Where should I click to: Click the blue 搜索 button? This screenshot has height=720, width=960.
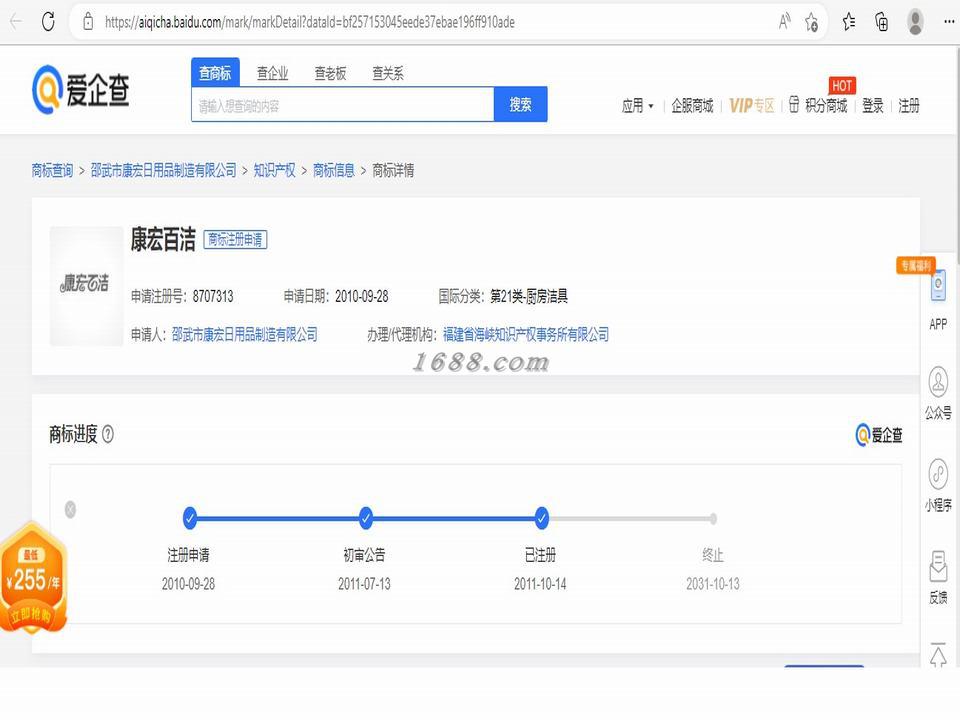[520, 105]
